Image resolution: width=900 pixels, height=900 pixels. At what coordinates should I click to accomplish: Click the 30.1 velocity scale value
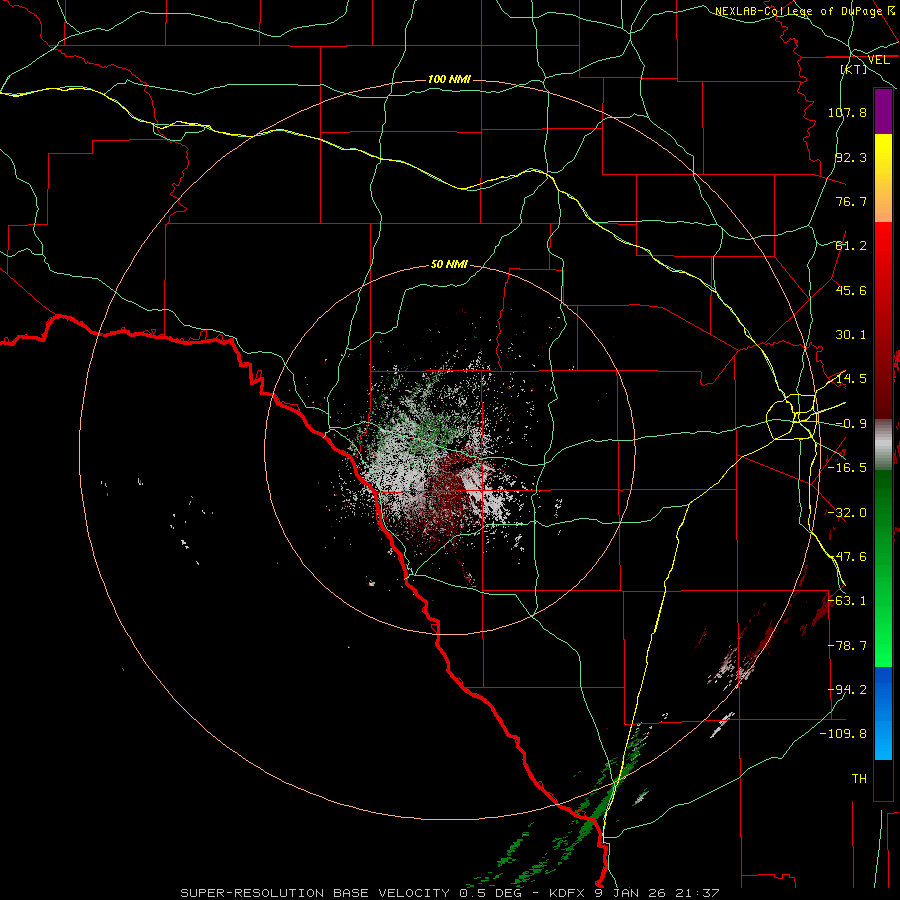click(851, 335)
